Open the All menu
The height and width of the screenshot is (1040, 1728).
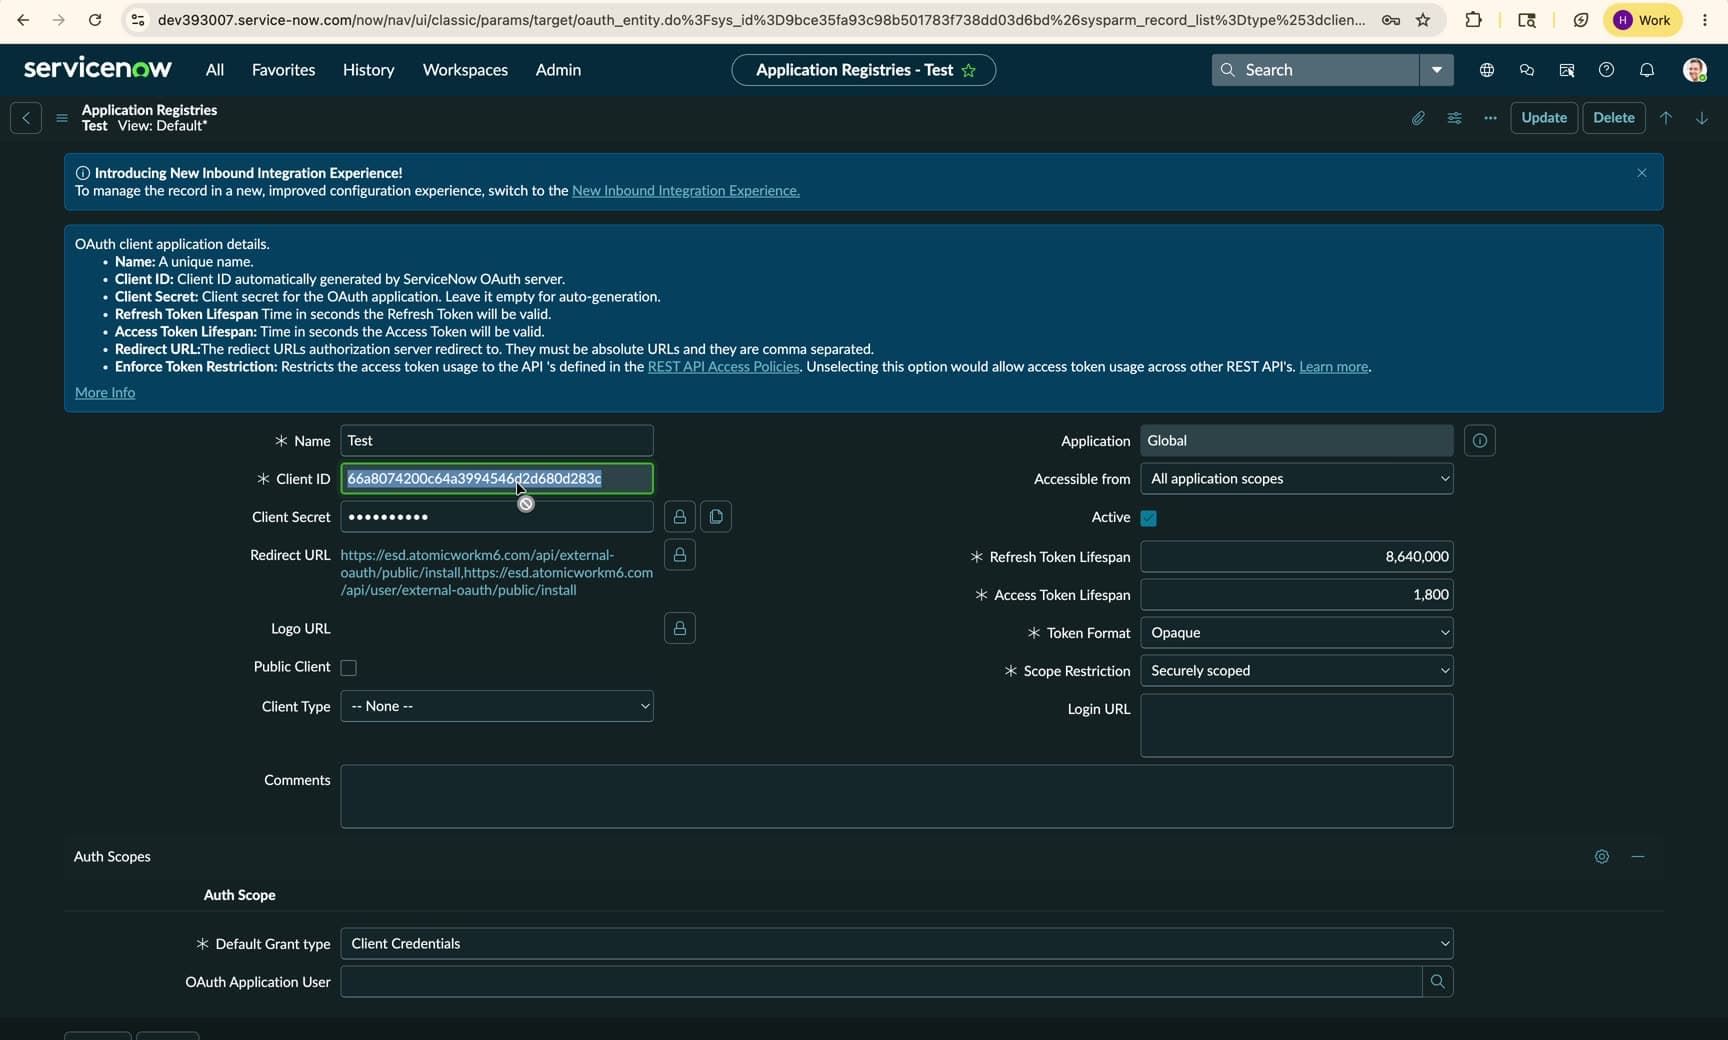coord(215,70)
